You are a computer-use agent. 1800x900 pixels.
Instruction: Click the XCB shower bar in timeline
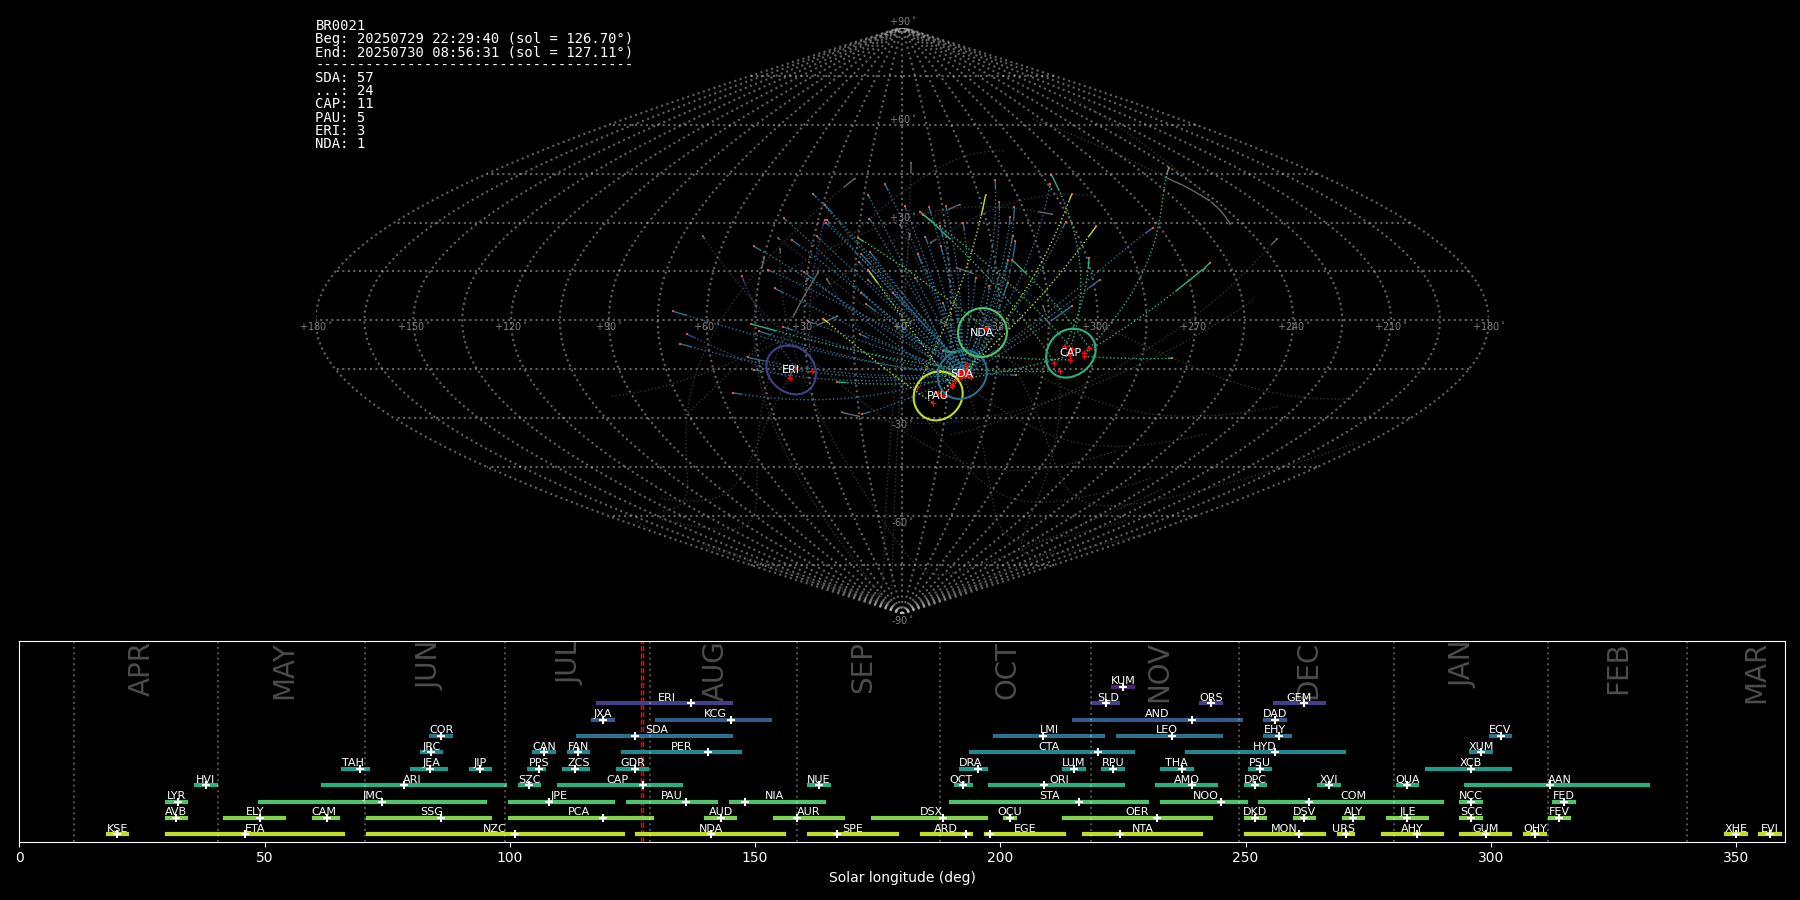pyautogui.click(x=1468, y=769)
